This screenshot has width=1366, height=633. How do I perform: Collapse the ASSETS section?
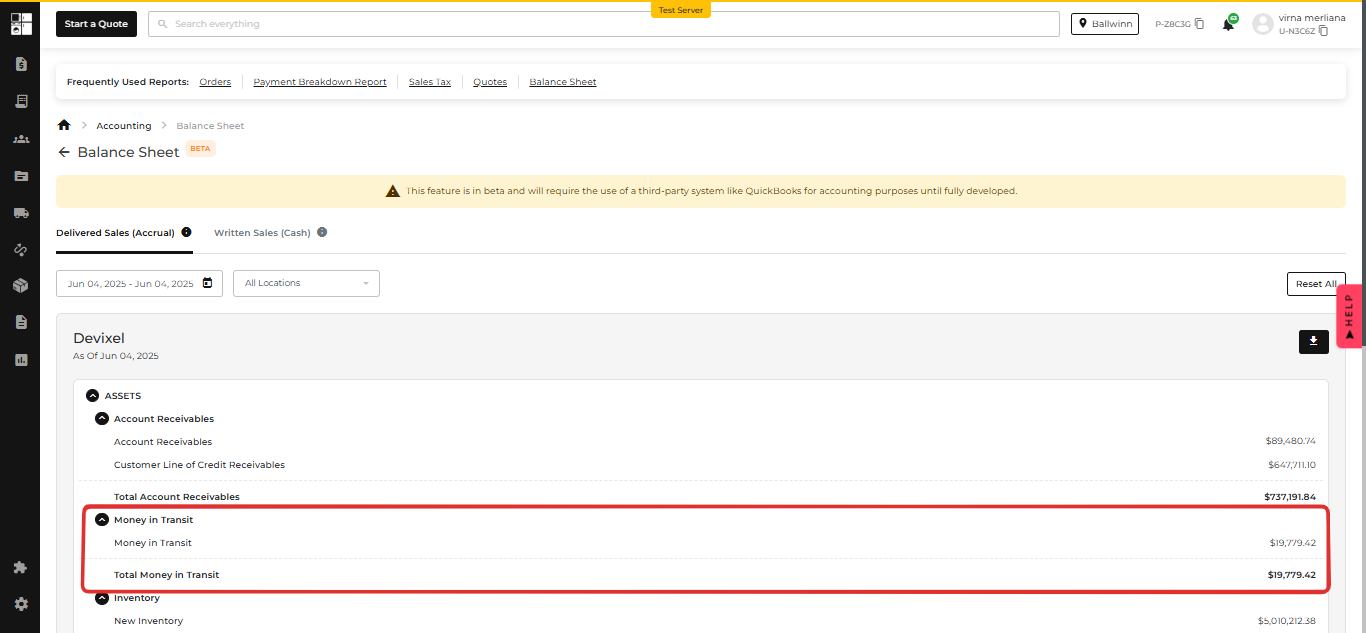tap(92, 396)
